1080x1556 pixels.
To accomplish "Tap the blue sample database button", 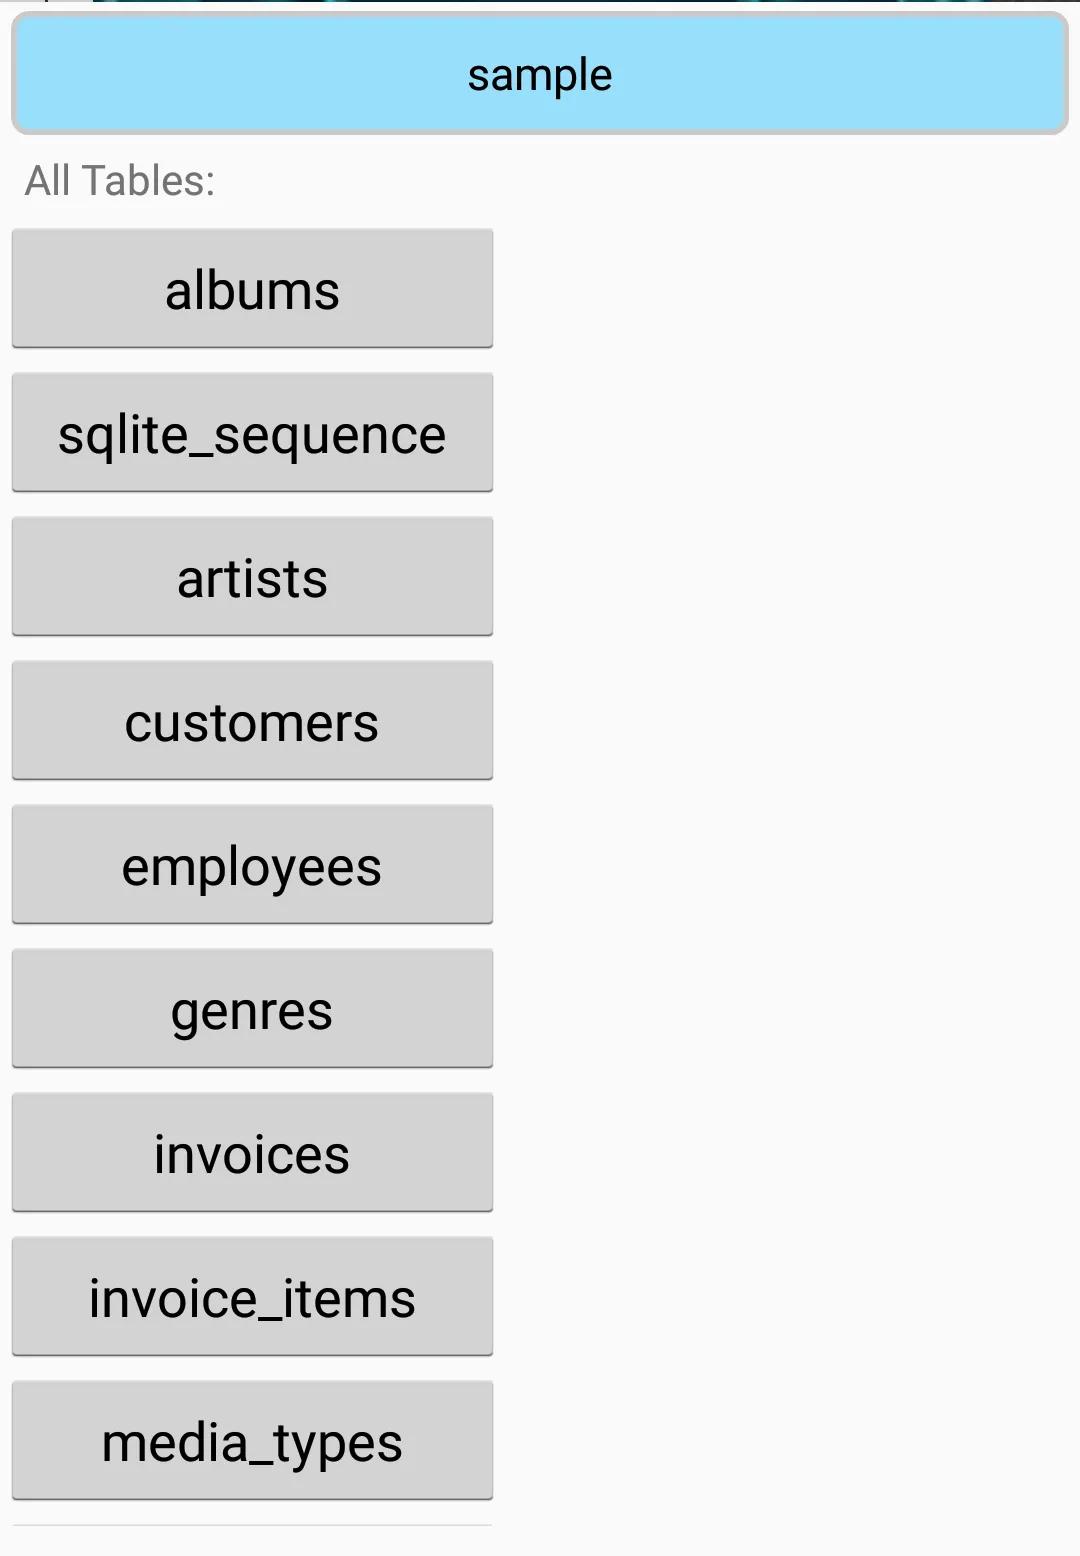I will [x=540, y=74].
